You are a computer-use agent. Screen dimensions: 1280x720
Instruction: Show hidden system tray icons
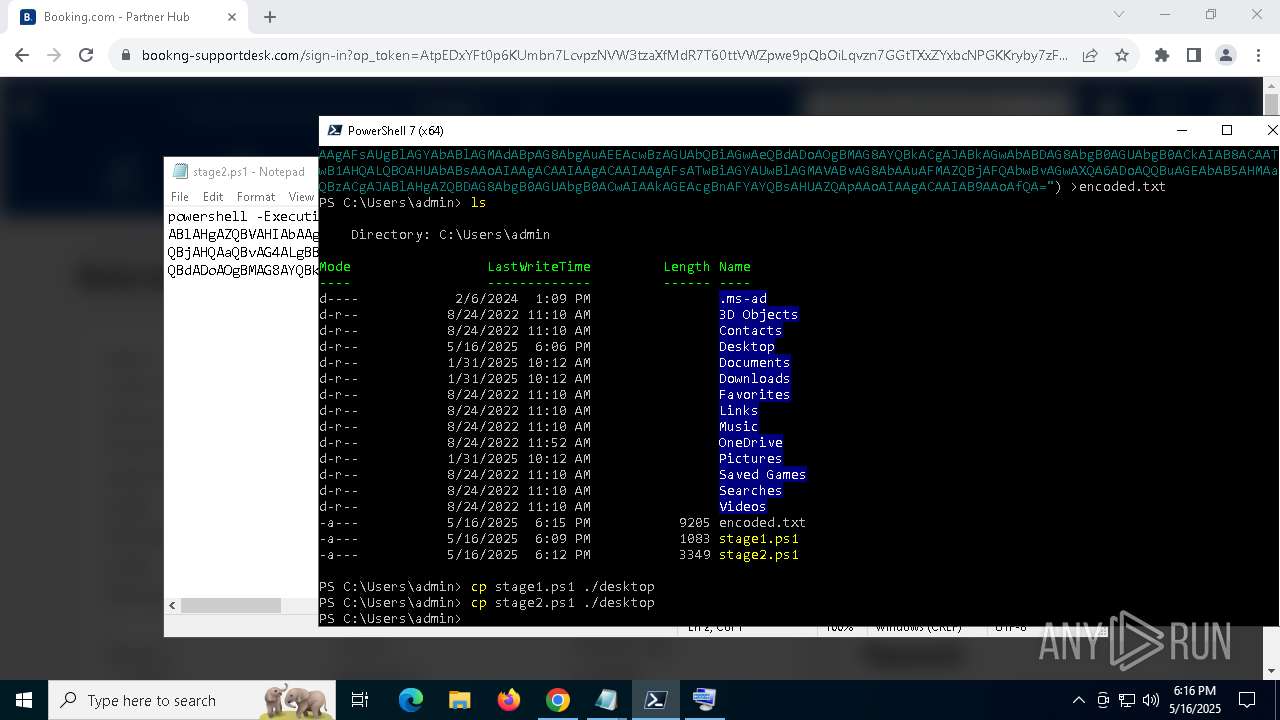tap(1078, 700)
